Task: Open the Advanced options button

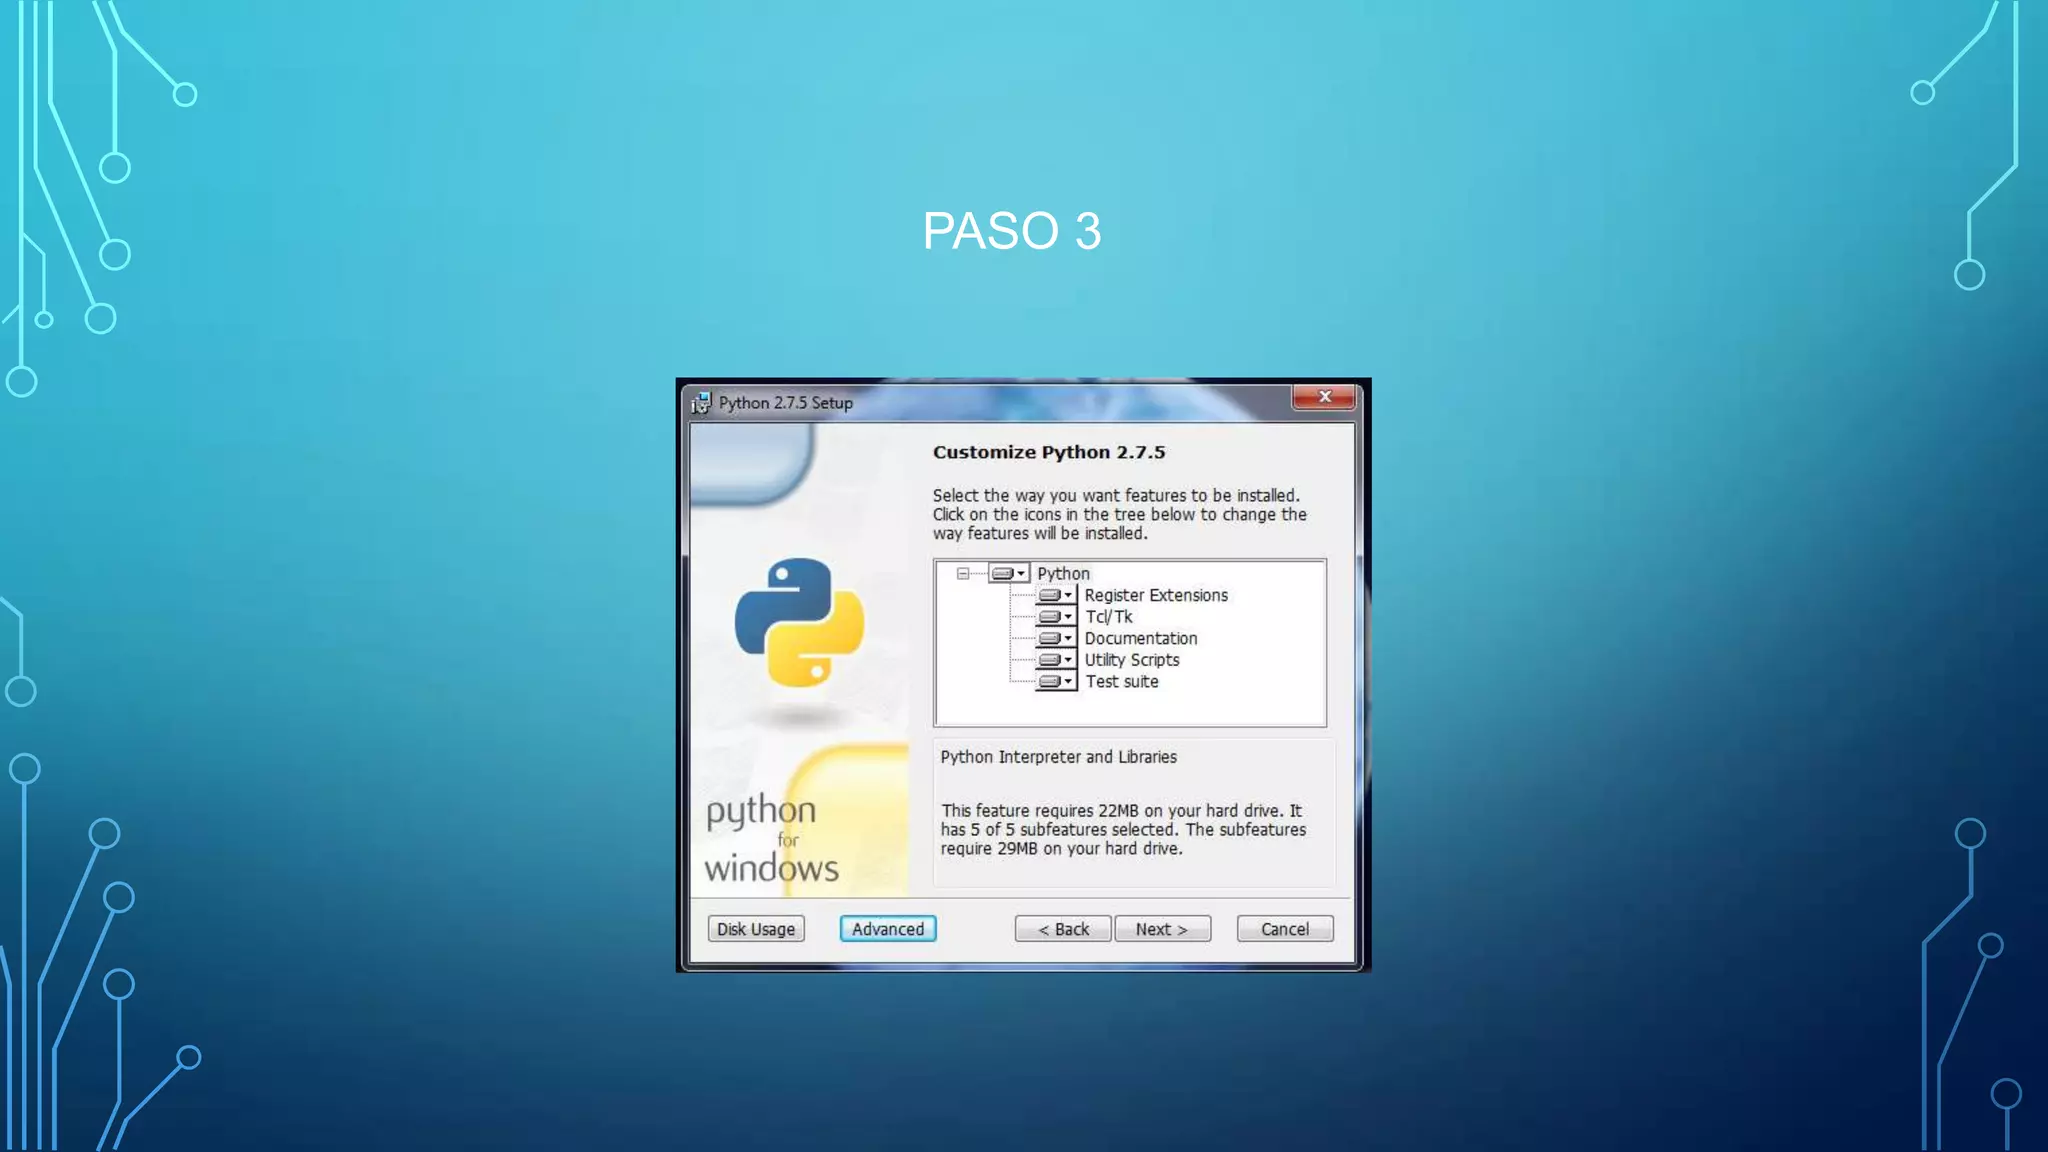Action: 888,929
